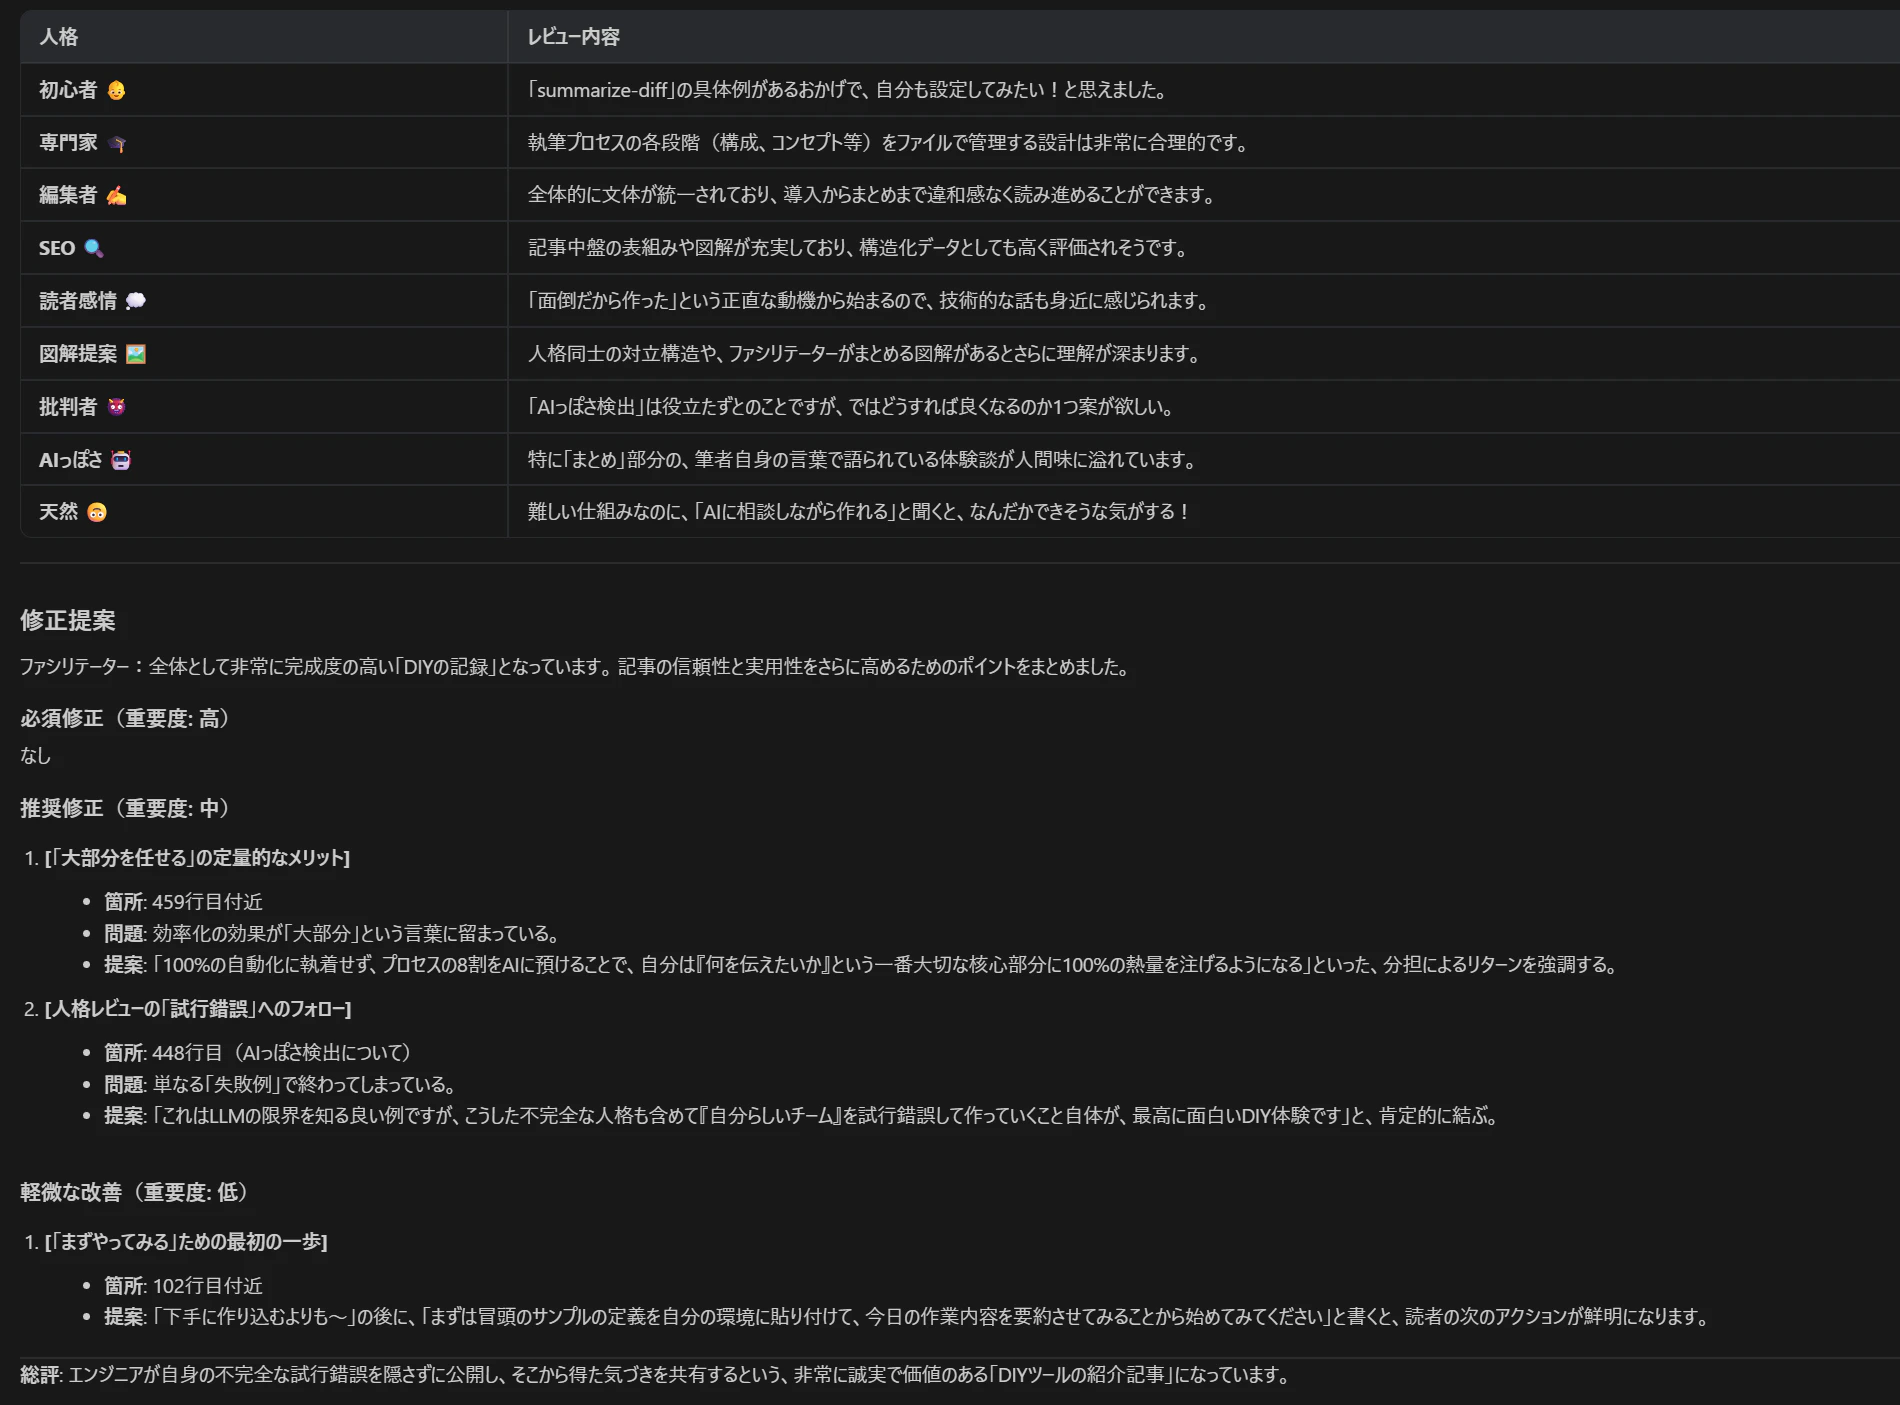The height and width of the screenshot is (1405, 1900).
Task: Click the review starting 全体的に文体が統一
Action: (872, 195)
